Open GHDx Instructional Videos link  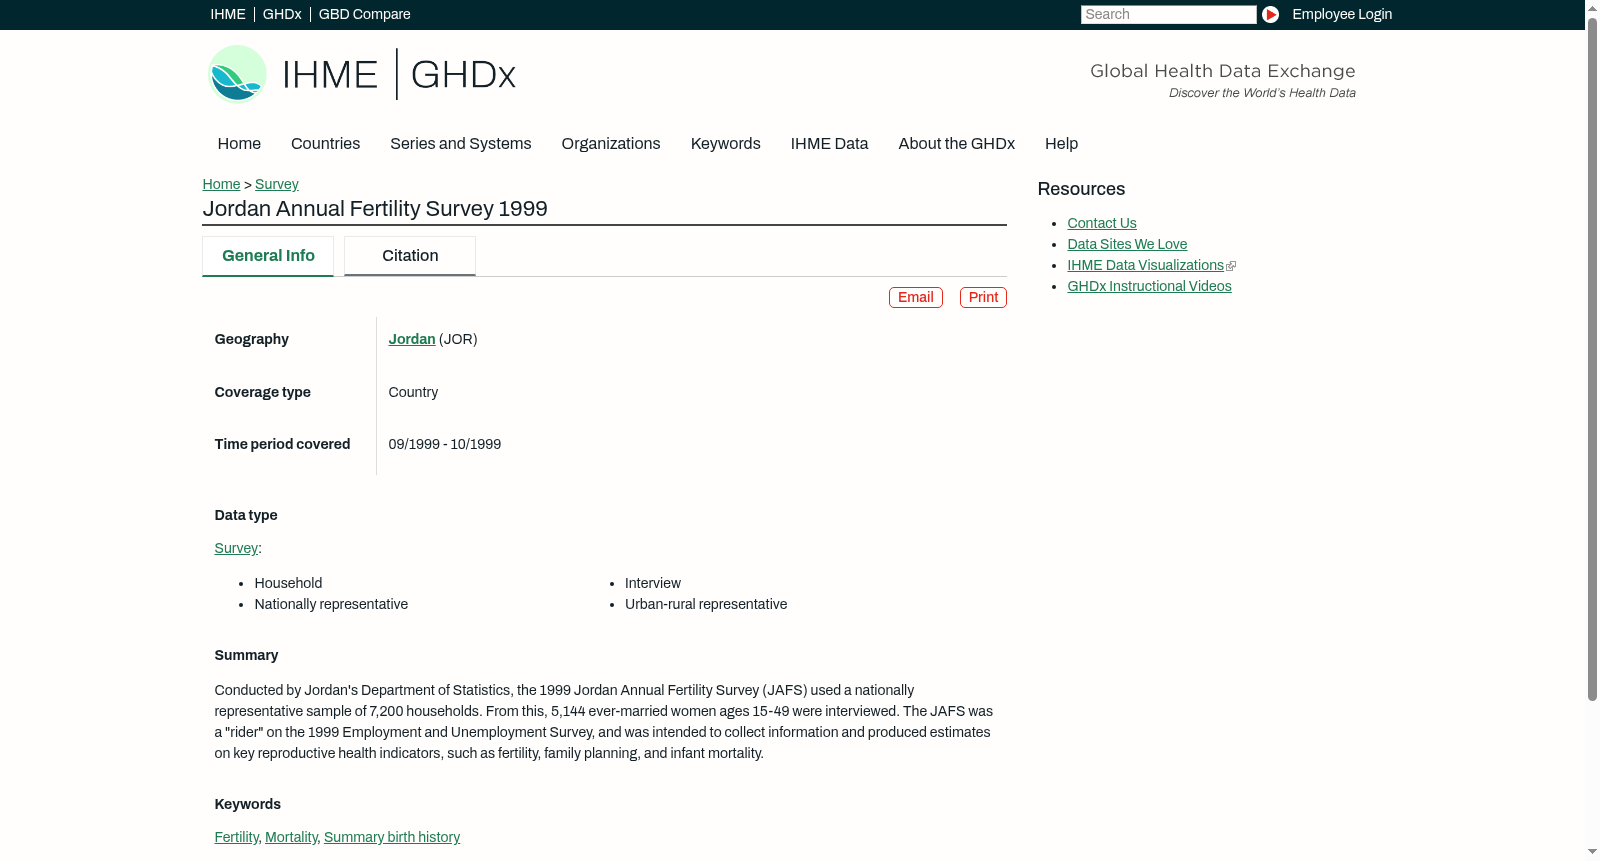click(1149, 286)
